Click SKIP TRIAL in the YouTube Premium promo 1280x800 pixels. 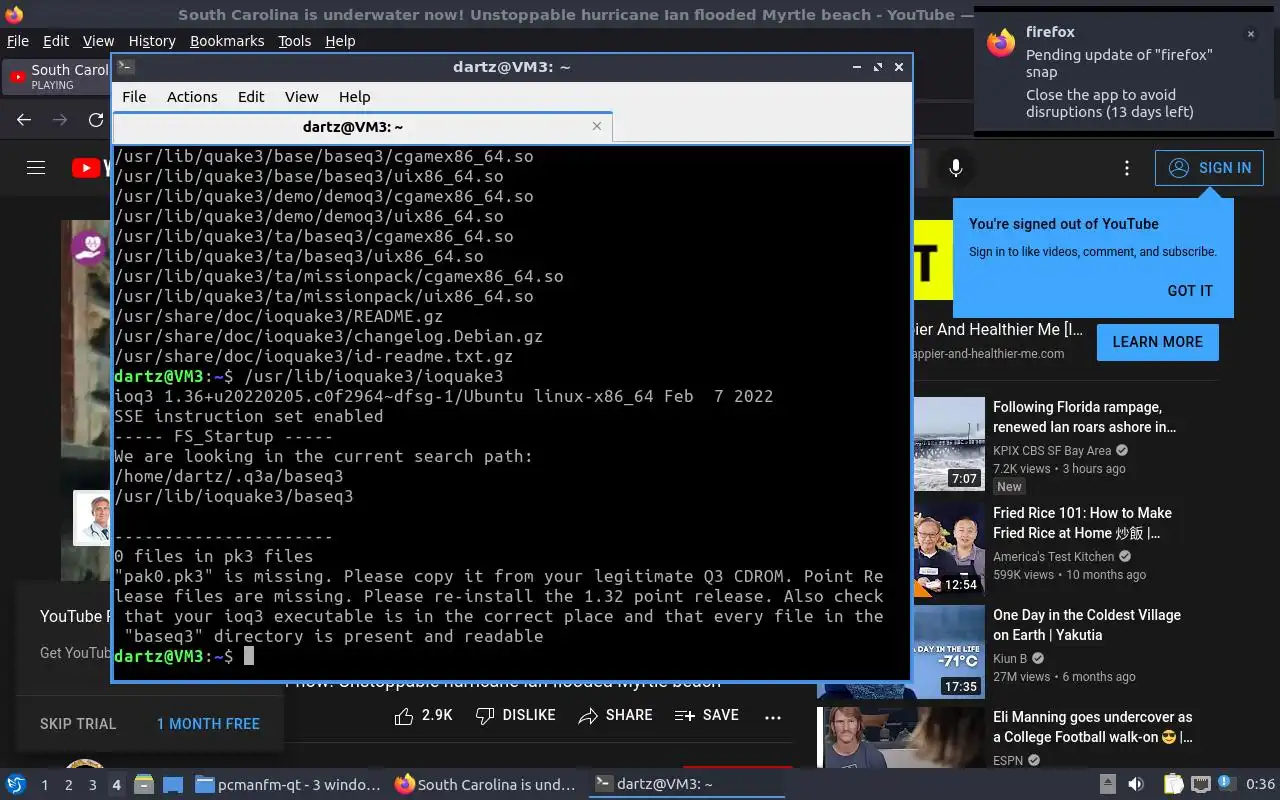tap(78, 724)
